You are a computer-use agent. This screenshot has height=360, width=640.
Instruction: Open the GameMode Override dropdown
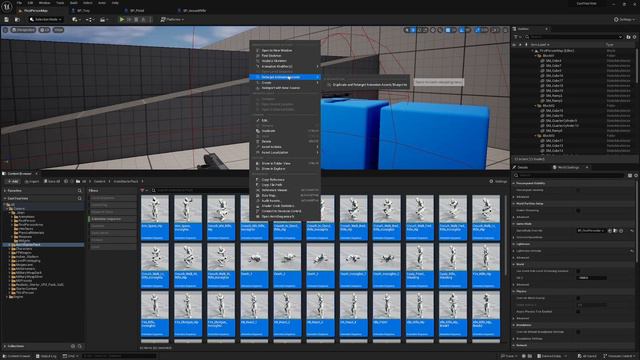click(591, 231)
